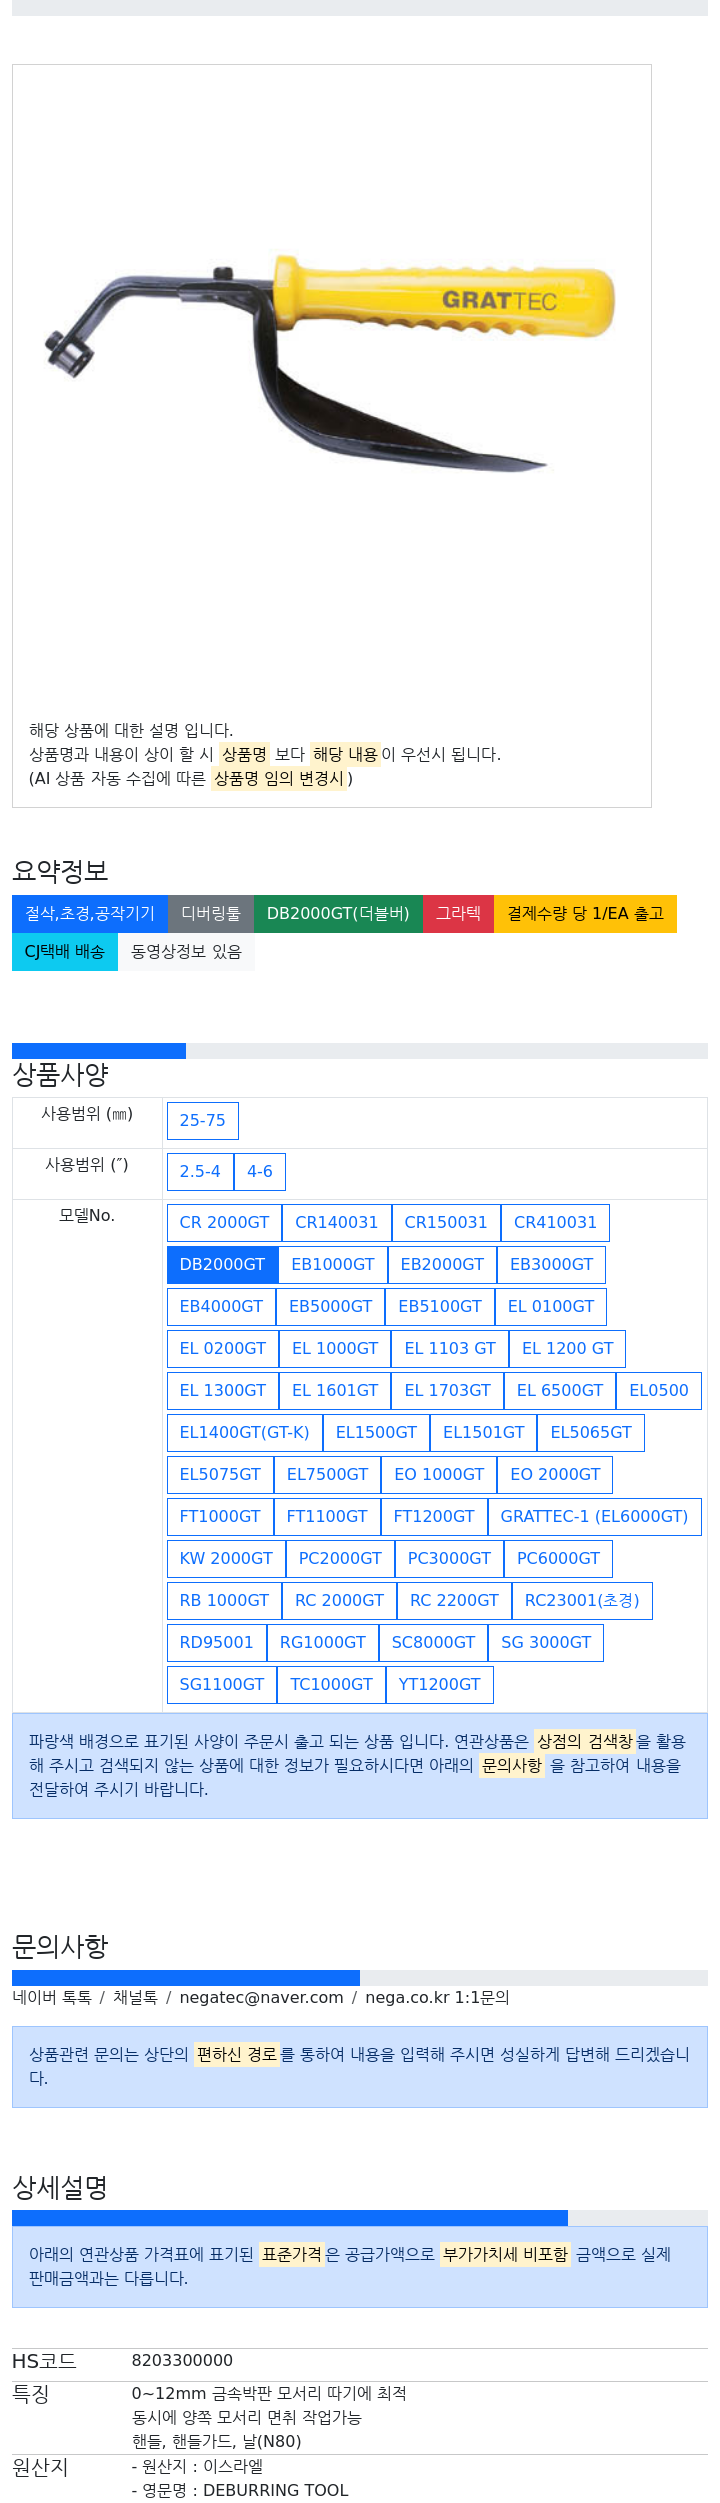Select model RD95001
This screenshot has width=720, height=2503.
(217, 1643)
